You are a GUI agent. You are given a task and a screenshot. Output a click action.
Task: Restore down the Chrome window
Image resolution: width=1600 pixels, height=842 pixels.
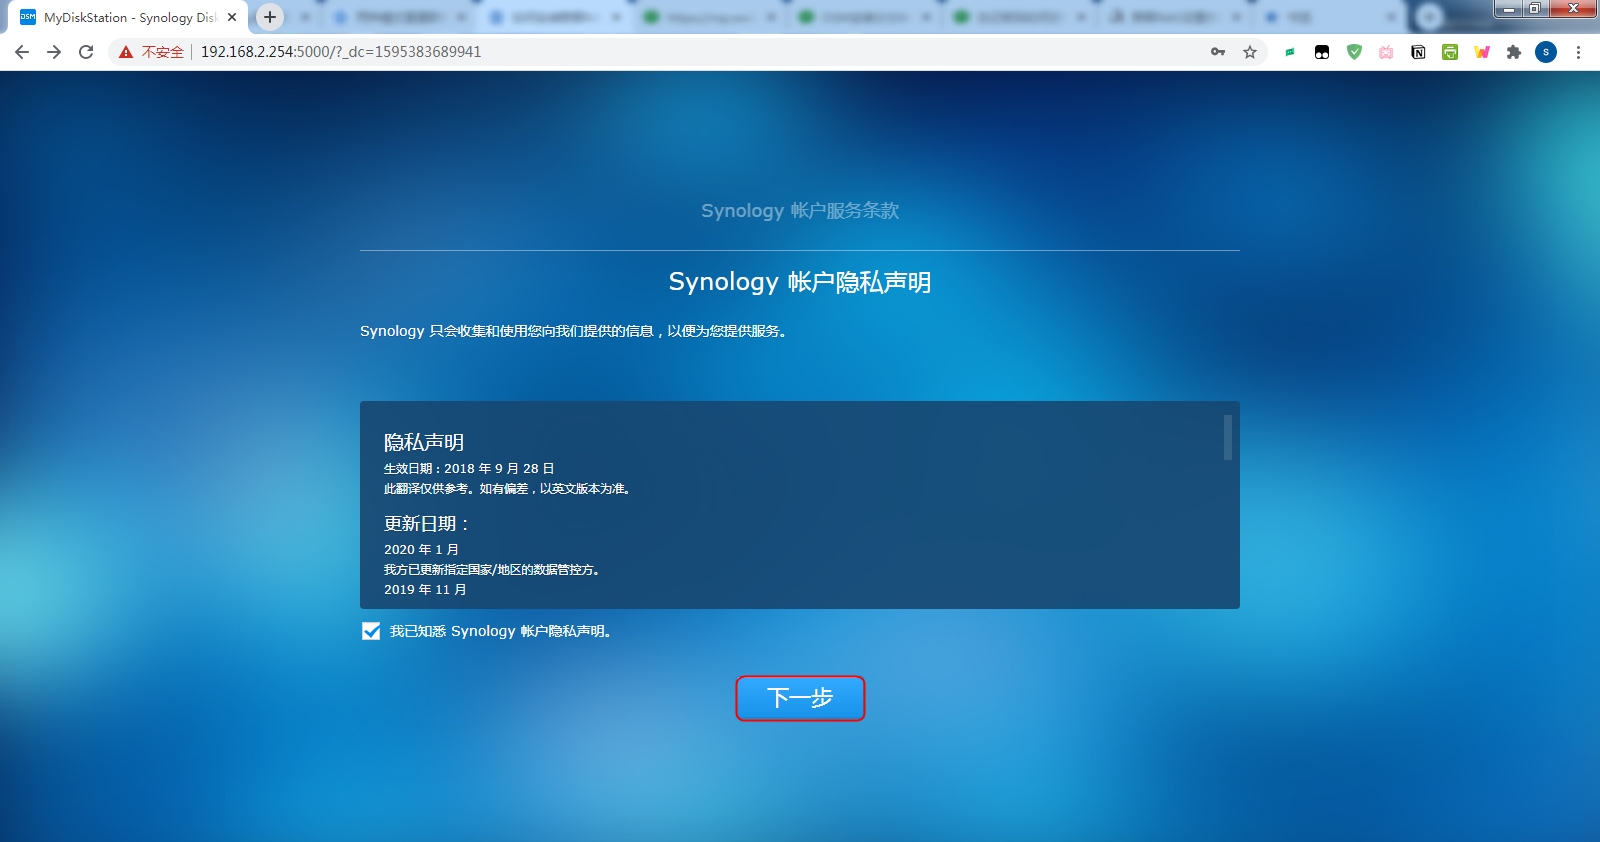point(1535,9)
